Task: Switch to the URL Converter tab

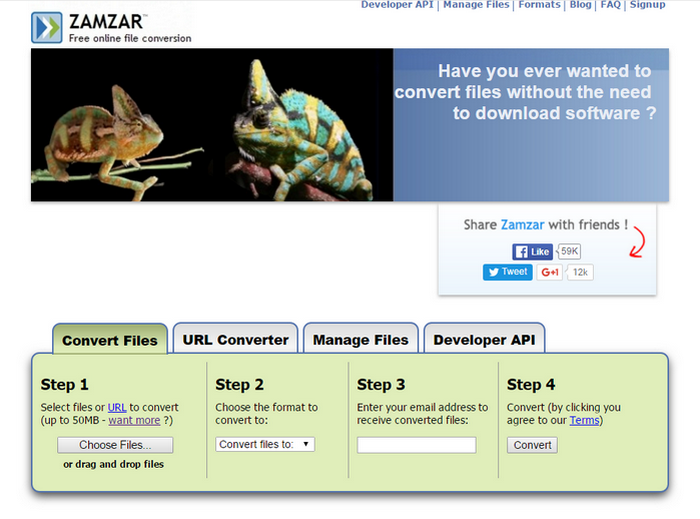Action: 235,338
